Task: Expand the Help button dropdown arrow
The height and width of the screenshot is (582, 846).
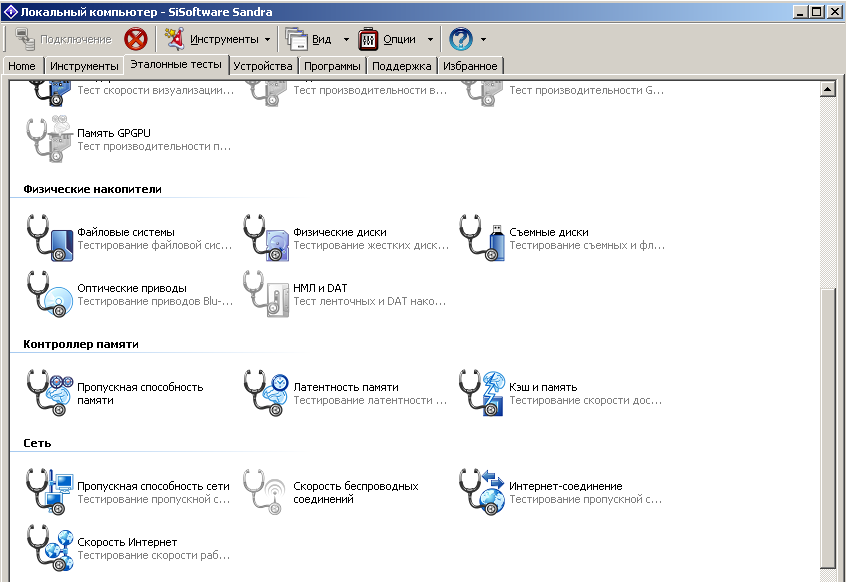Action: tap(483, 39)
